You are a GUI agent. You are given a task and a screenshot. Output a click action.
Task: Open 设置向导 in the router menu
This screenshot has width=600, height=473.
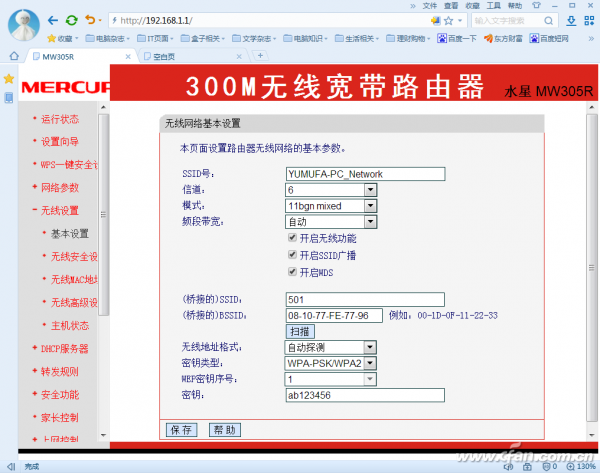point(60,142)
